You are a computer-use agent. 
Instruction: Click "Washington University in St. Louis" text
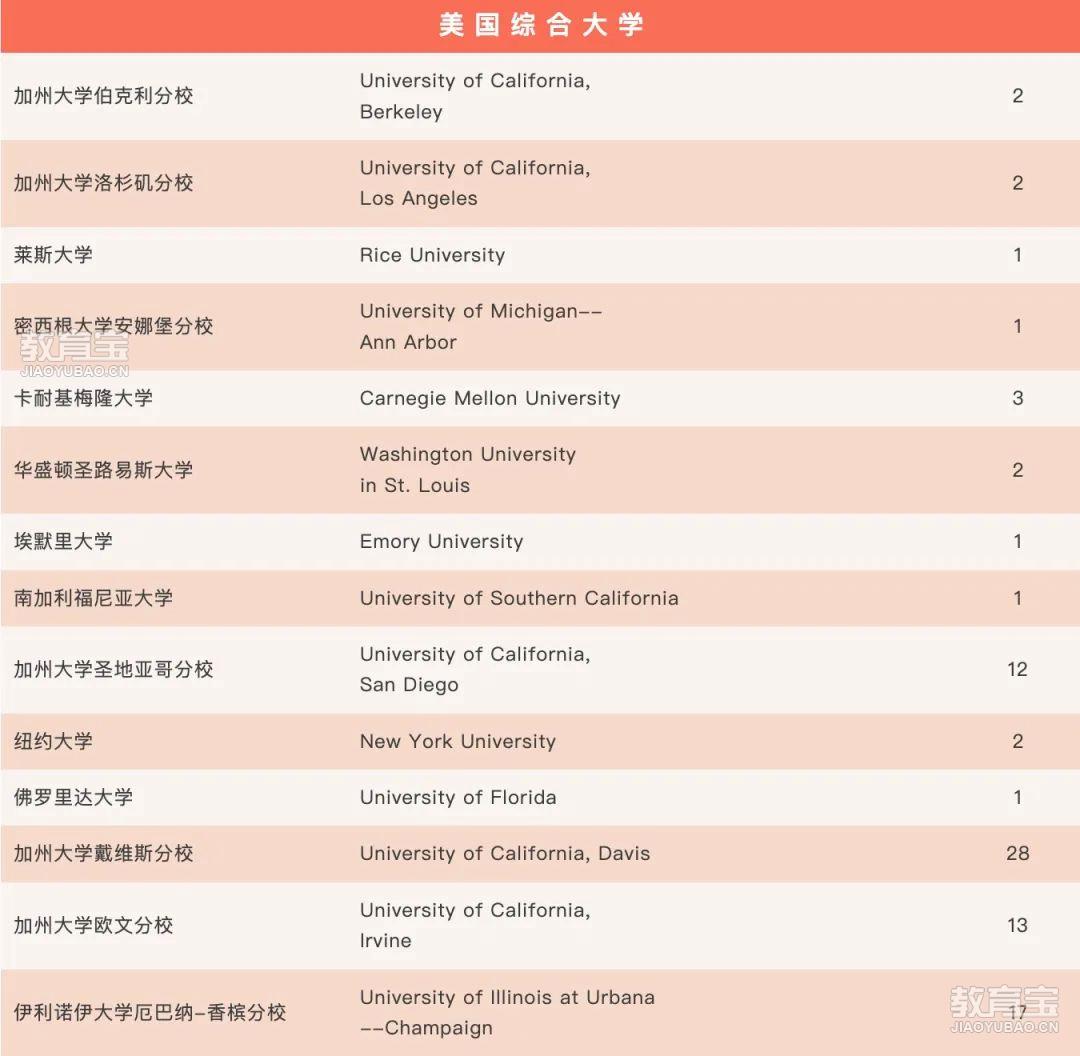pos(468,470)
